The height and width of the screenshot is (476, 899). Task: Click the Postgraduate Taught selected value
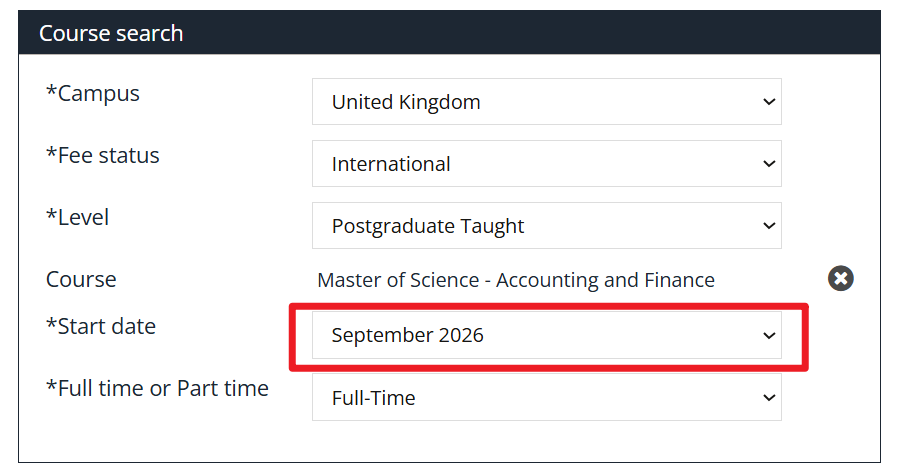click(428, 226)
